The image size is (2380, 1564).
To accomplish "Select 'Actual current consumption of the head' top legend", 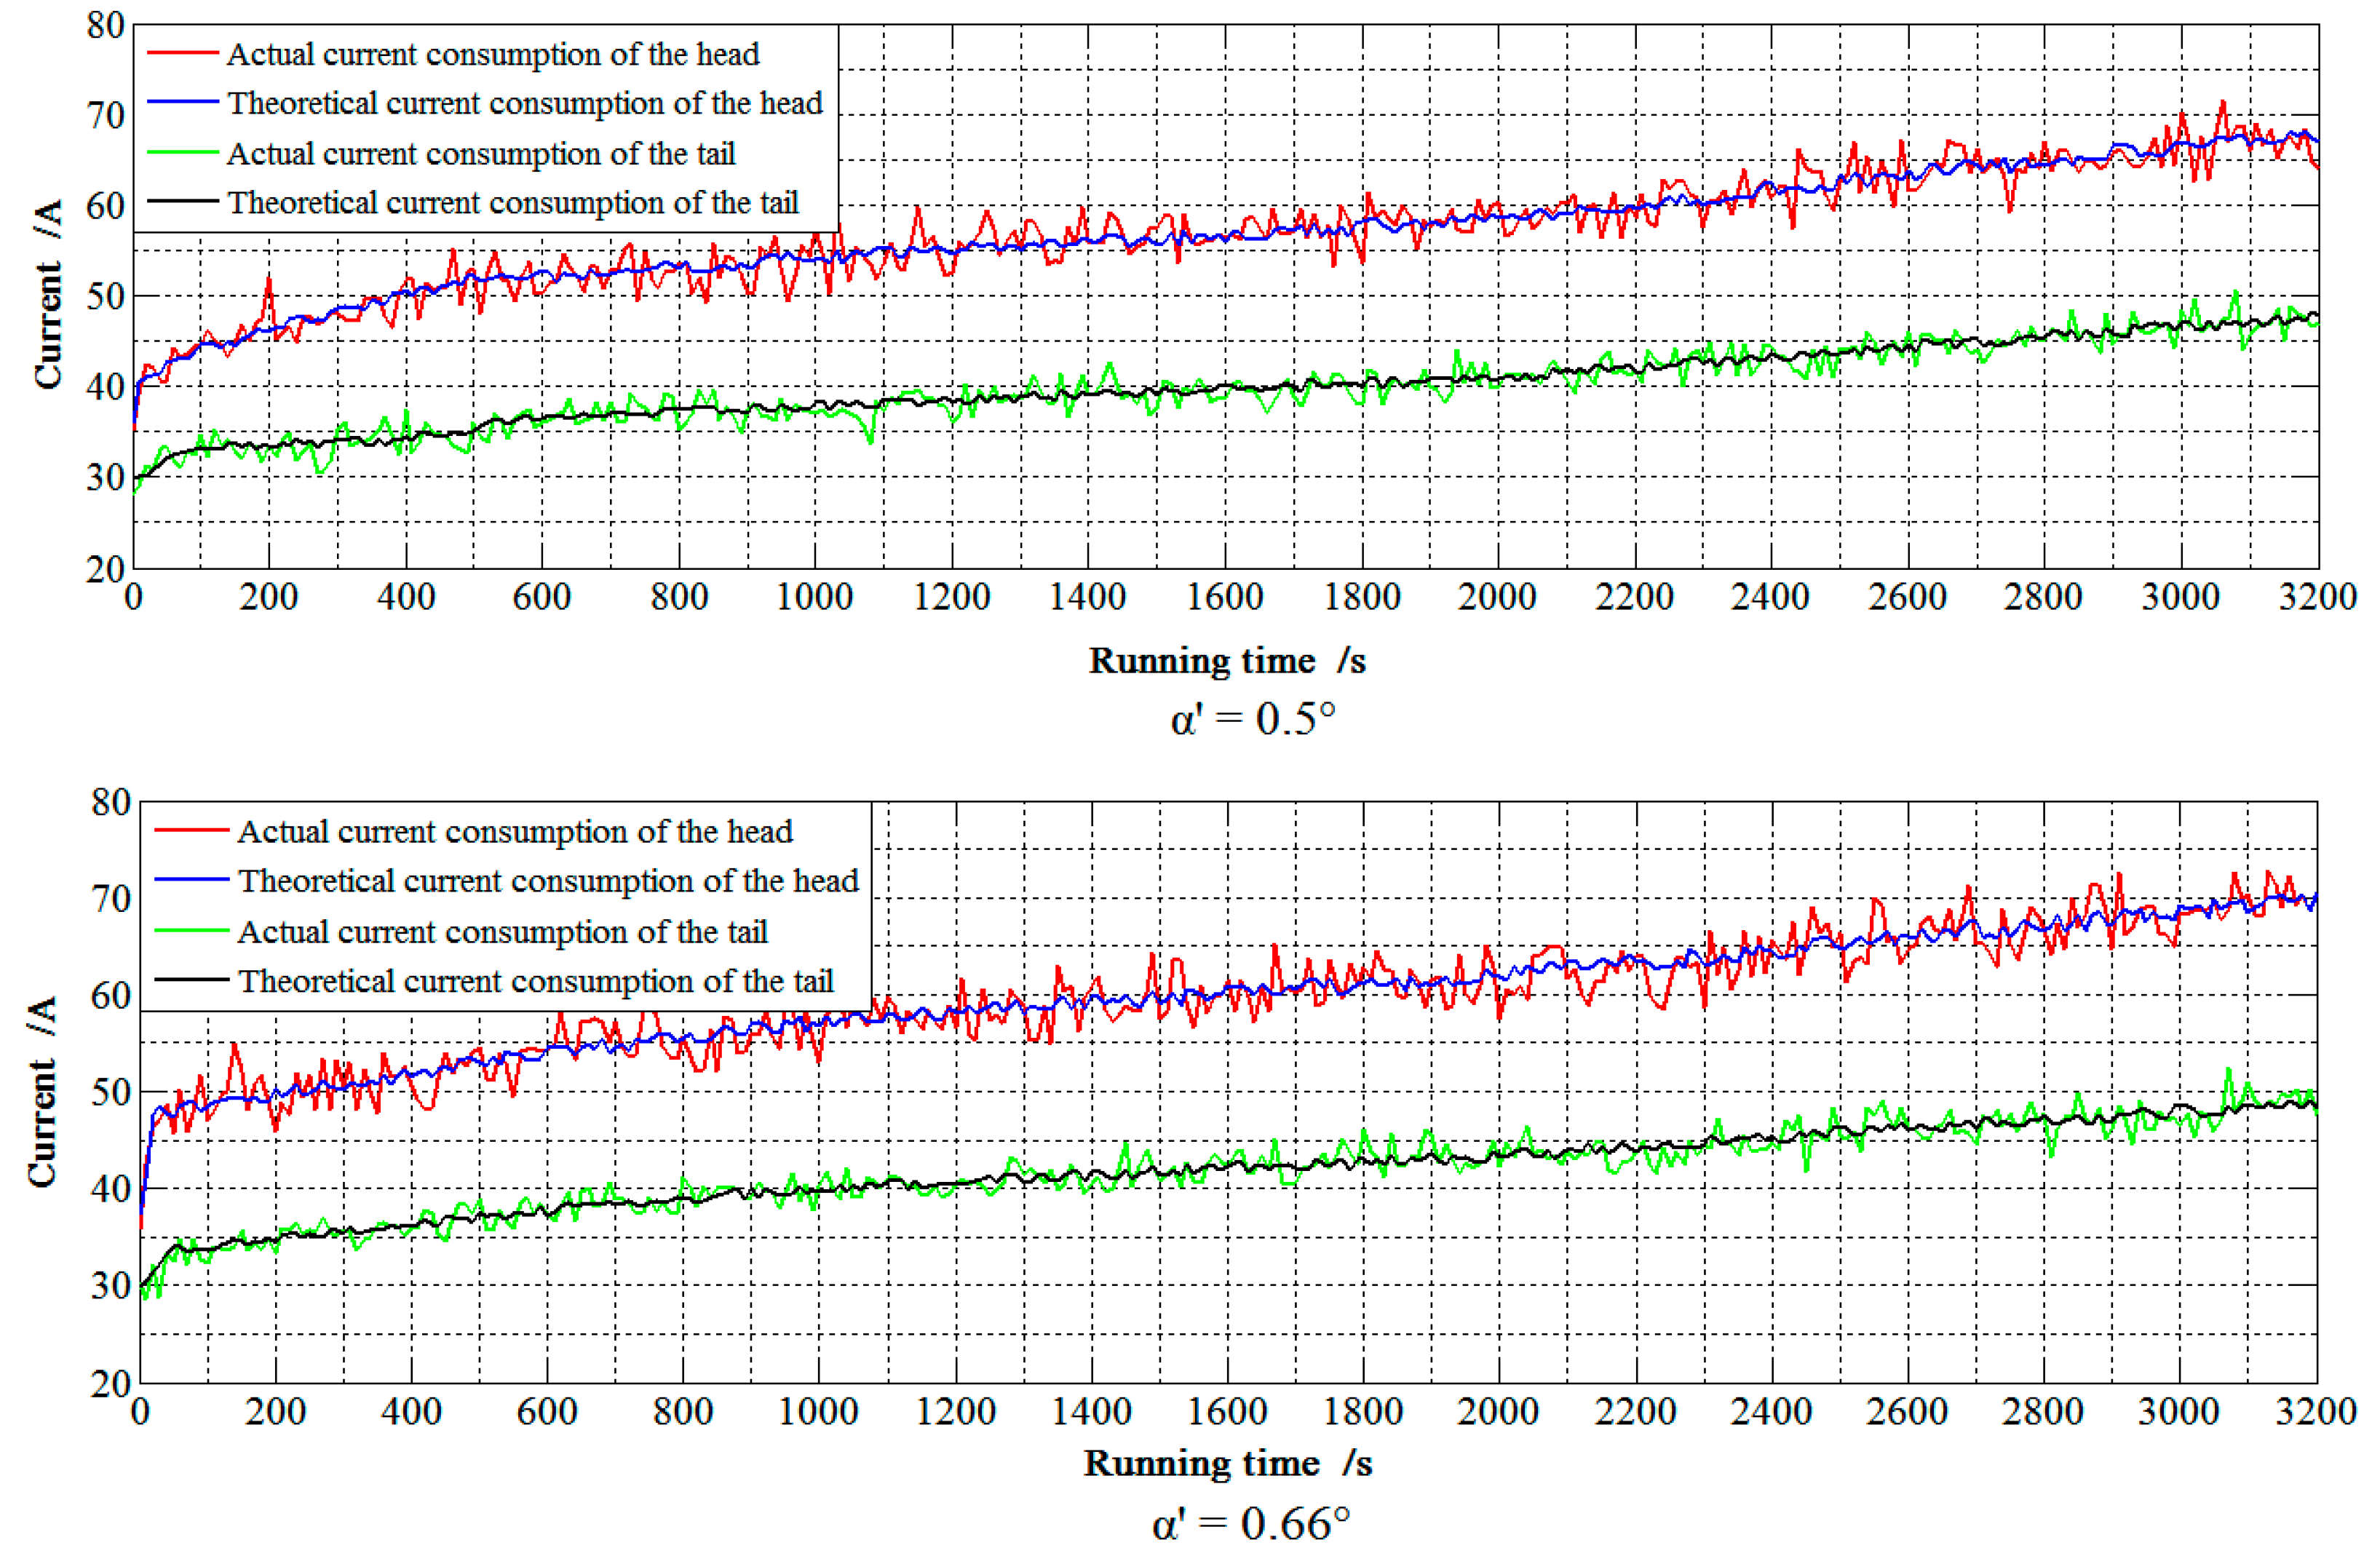I will (x=493, y=54).
